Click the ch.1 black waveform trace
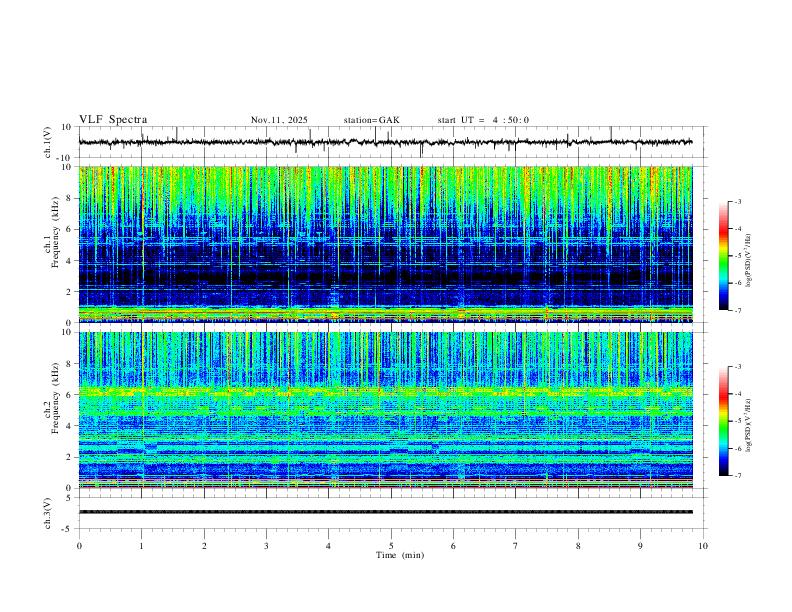This screenshot has height=612, width=792. click(385, 142)
